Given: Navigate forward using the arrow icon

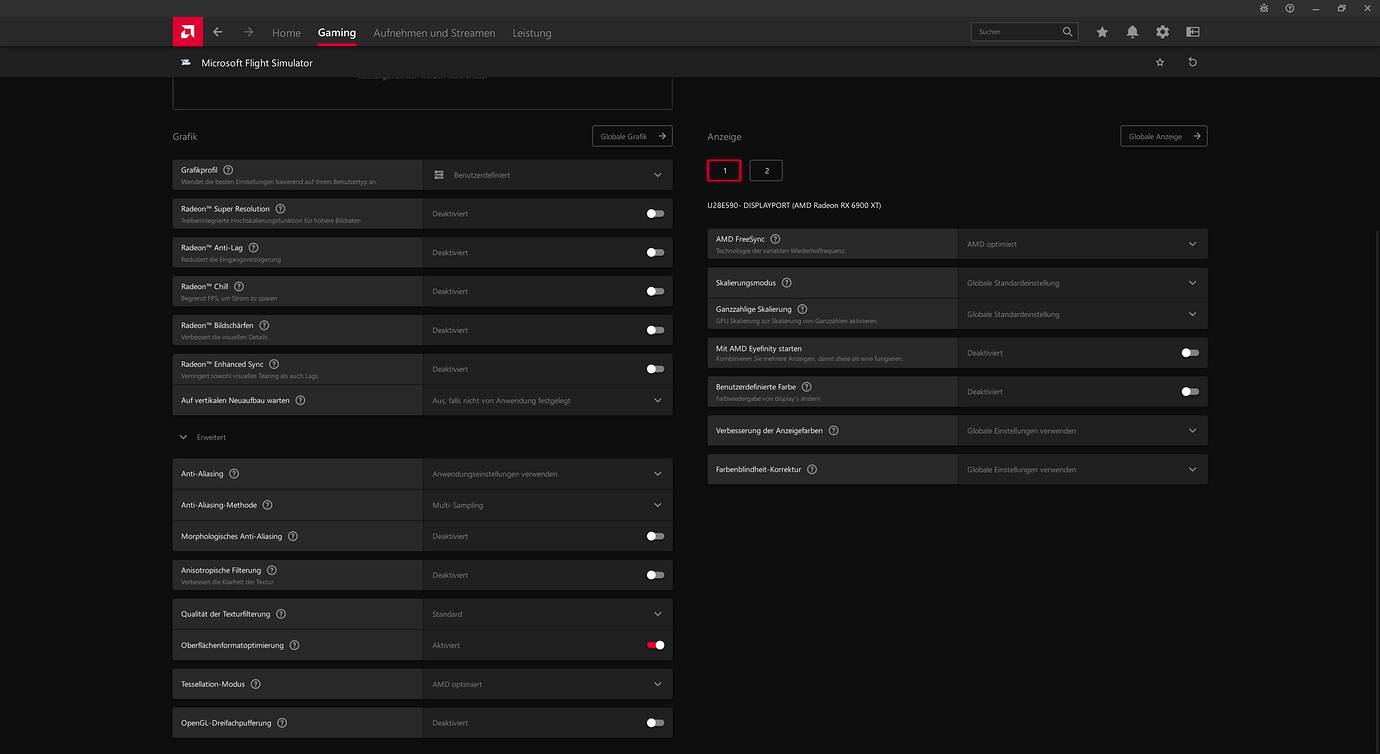Looking at the screenshot, I should tap(247, 31).
